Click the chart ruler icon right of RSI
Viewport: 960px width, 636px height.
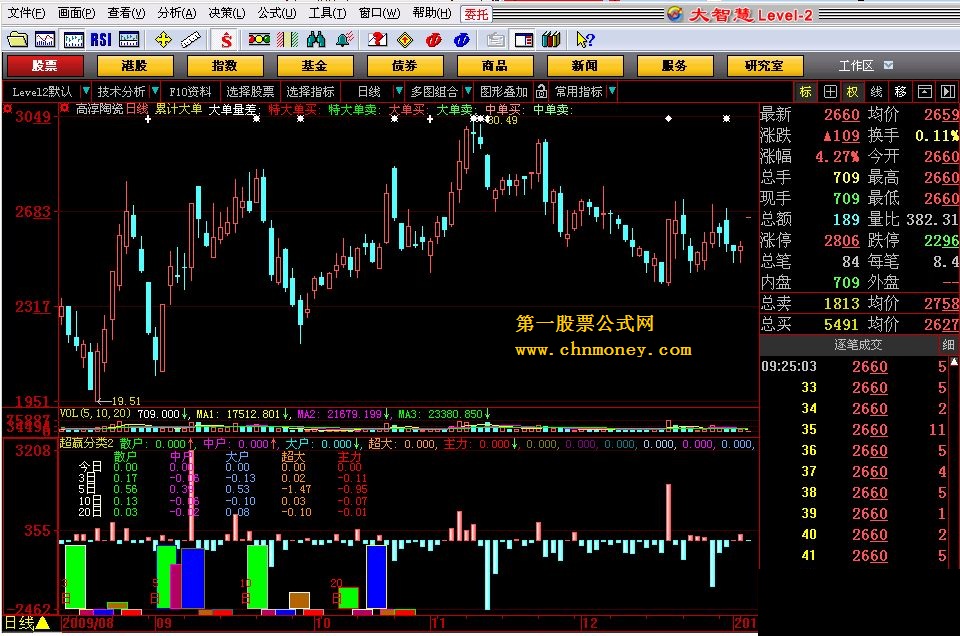pos(129,40)
